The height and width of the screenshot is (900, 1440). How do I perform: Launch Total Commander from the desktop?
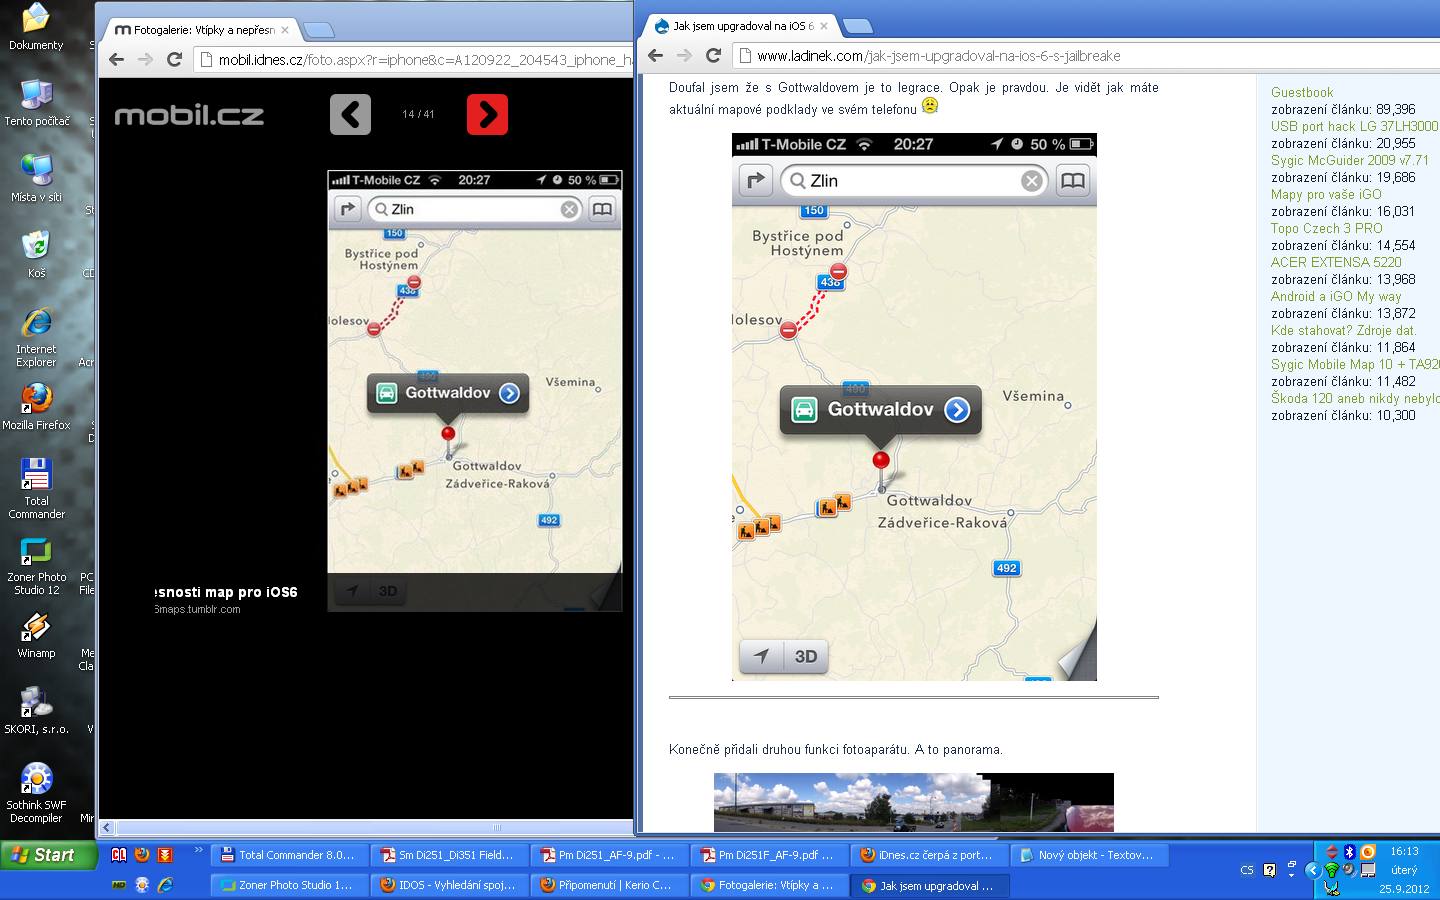pyautogui.click(x=36, y=489)
